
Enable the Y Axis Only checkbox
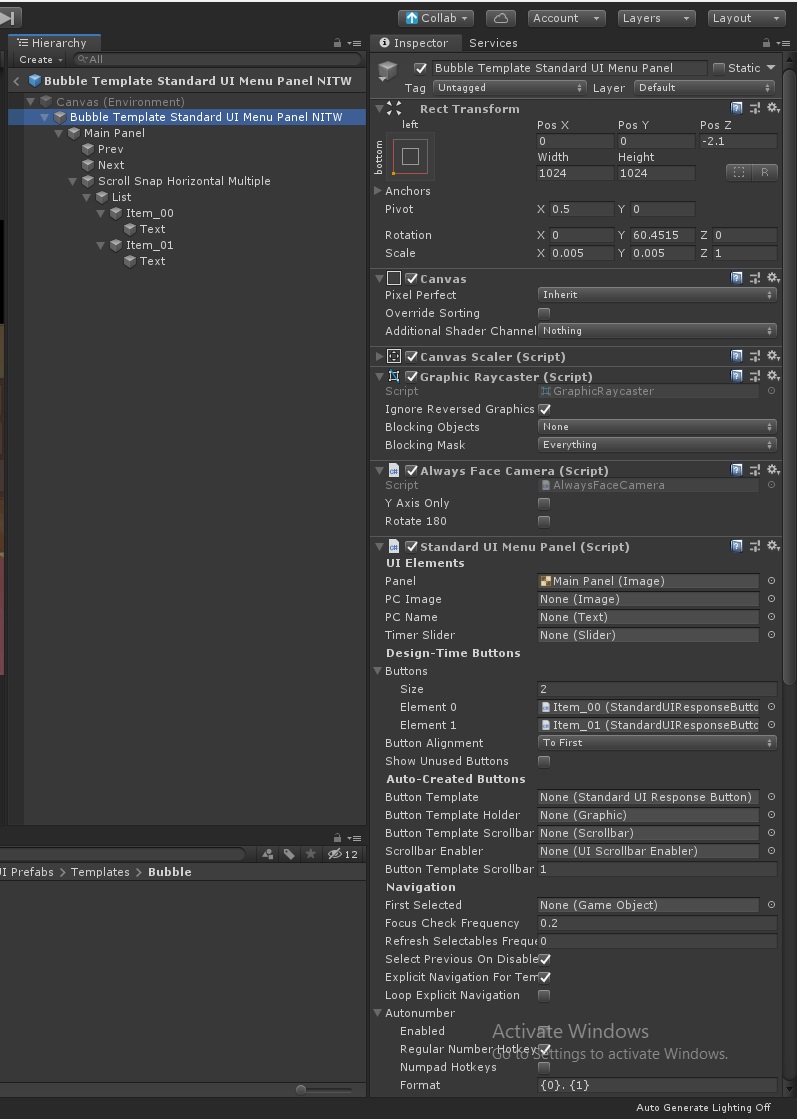click(x=544, y=503)
